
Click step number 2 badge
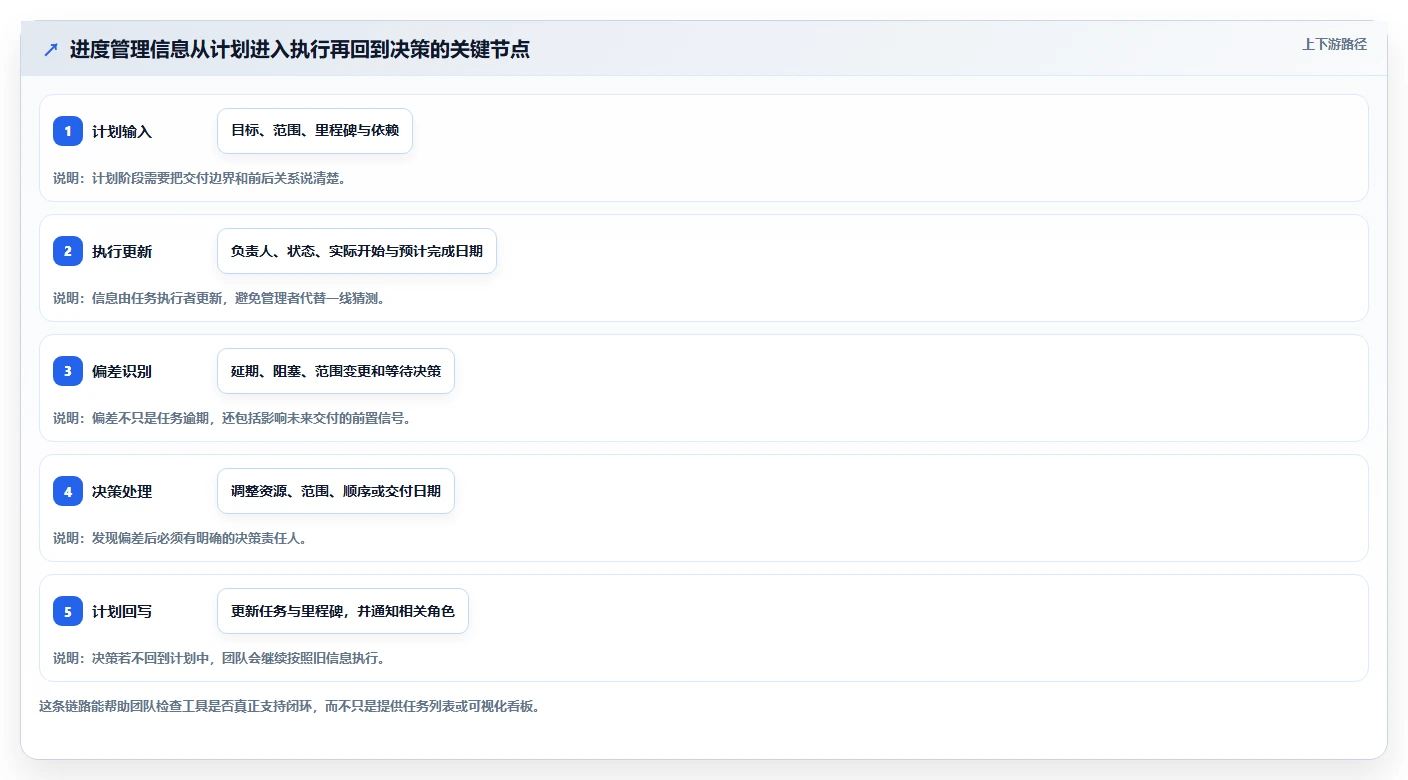[68, 251]
